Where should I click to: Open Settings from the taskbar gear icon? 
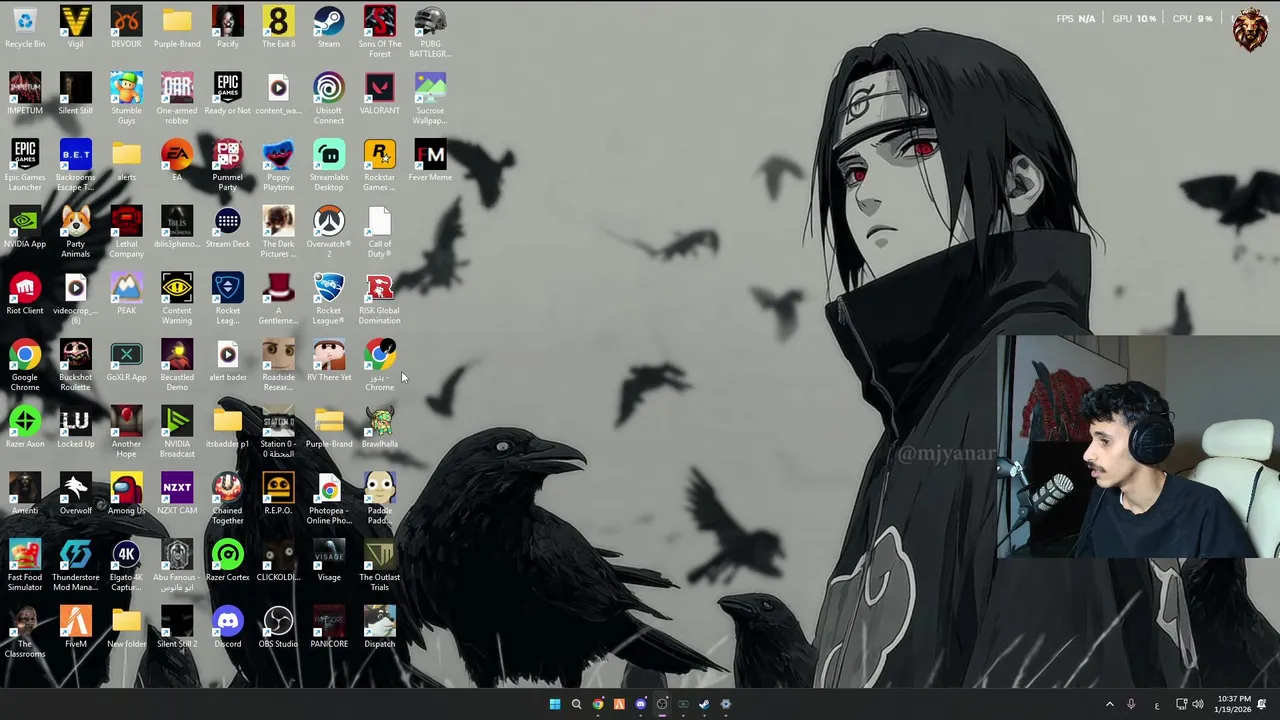click(x=726, y=704)
